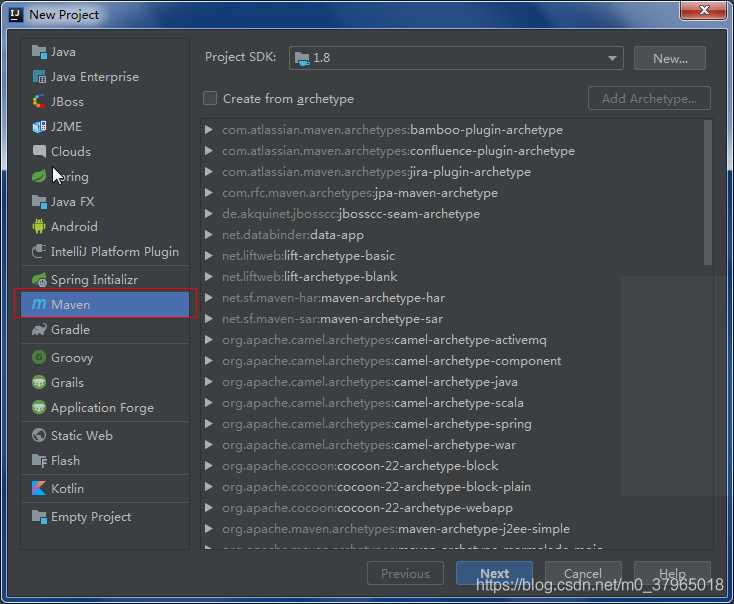Expand jira-plugin-archetype node
Viewport: 734px width, 604px height.
tap(209, 172)
